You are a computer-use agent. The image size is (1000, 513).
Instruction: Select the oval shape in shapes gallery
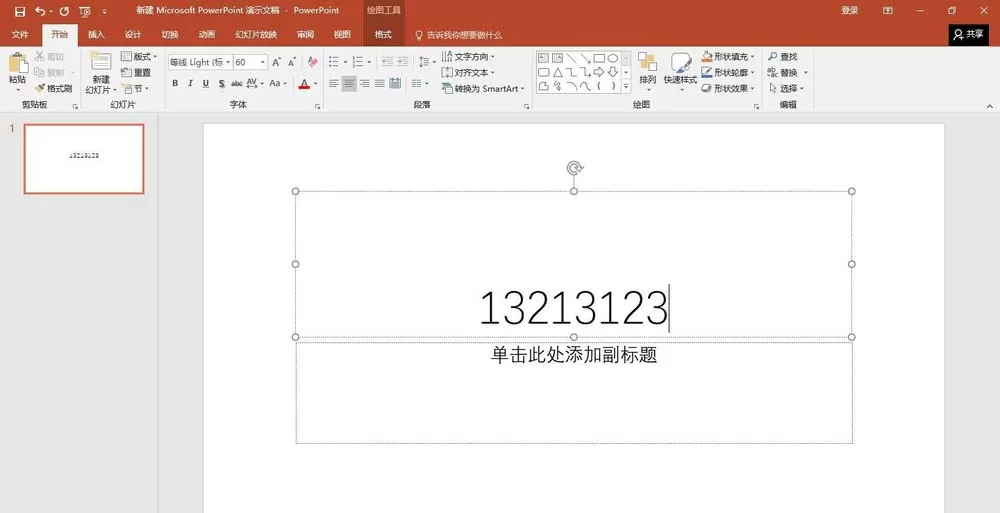(x=613, y=58)
